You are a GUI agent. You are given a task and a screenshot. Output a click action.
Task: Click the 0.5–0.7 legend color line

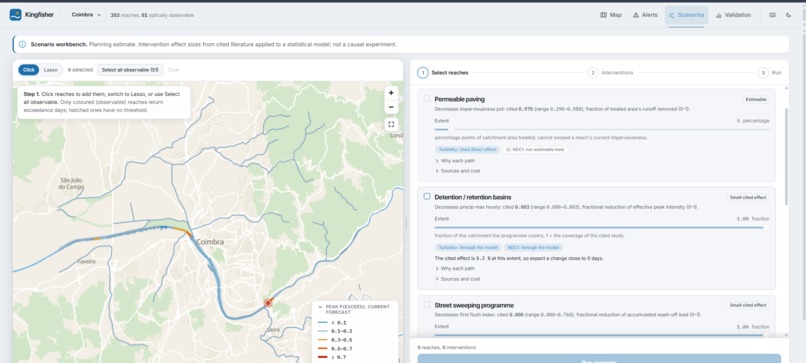(323, 349)
